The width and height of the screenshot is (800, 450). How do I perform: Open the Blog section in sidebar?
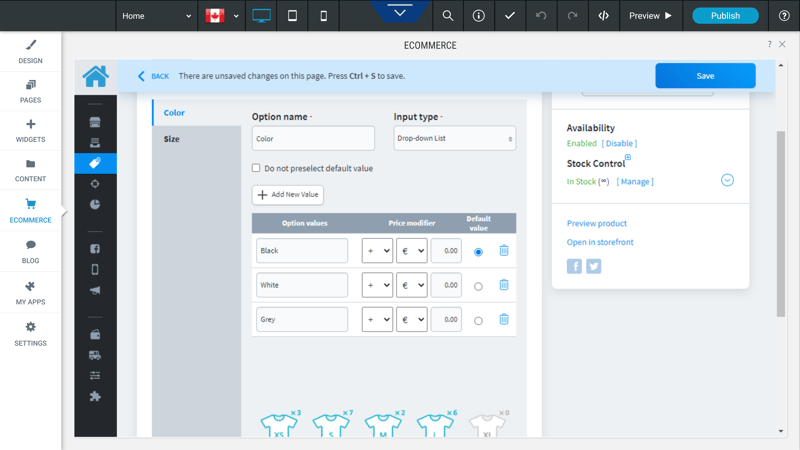(30, 251)
